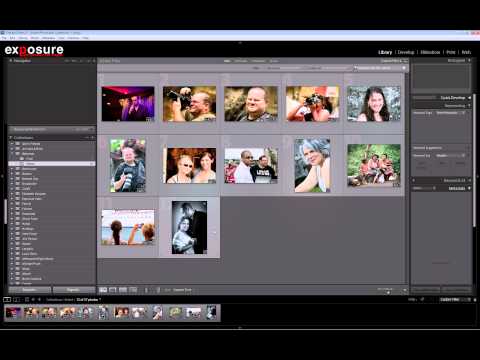
Task: Select the two women wearing sunglasses photo
Action: point(189,166)
